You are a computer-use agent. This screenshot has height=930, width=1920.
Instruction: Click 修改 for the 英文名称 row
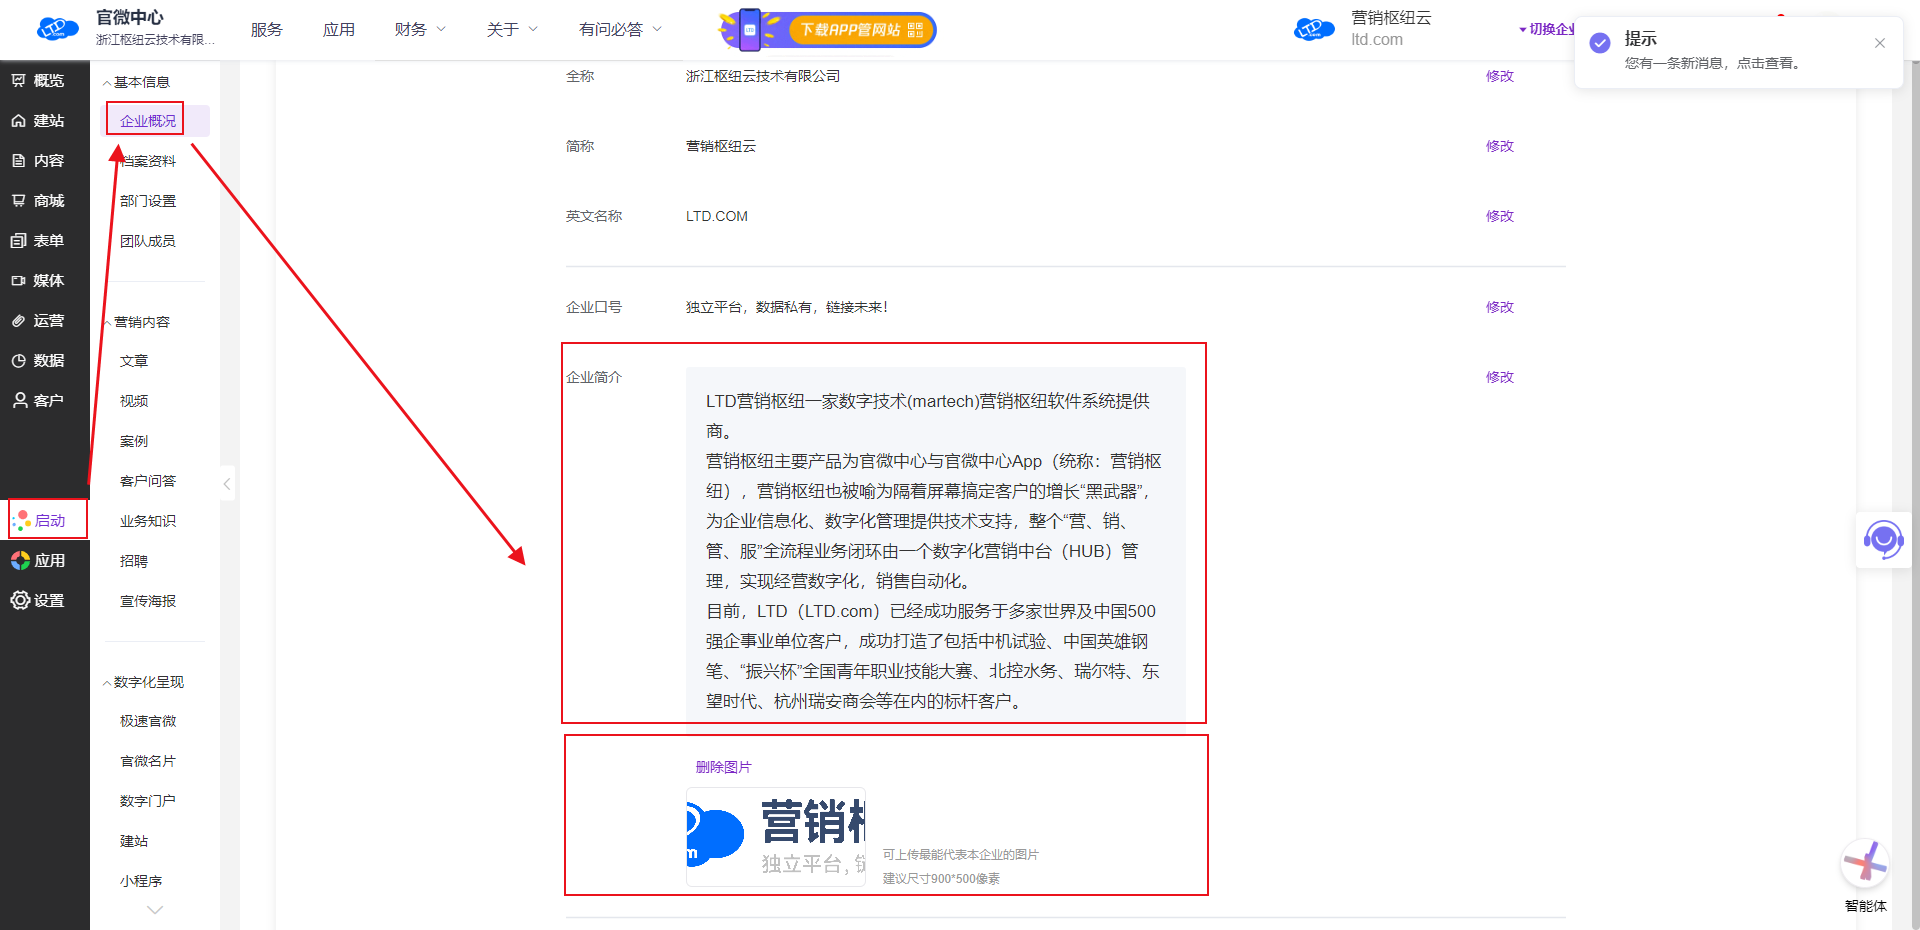1500,216
